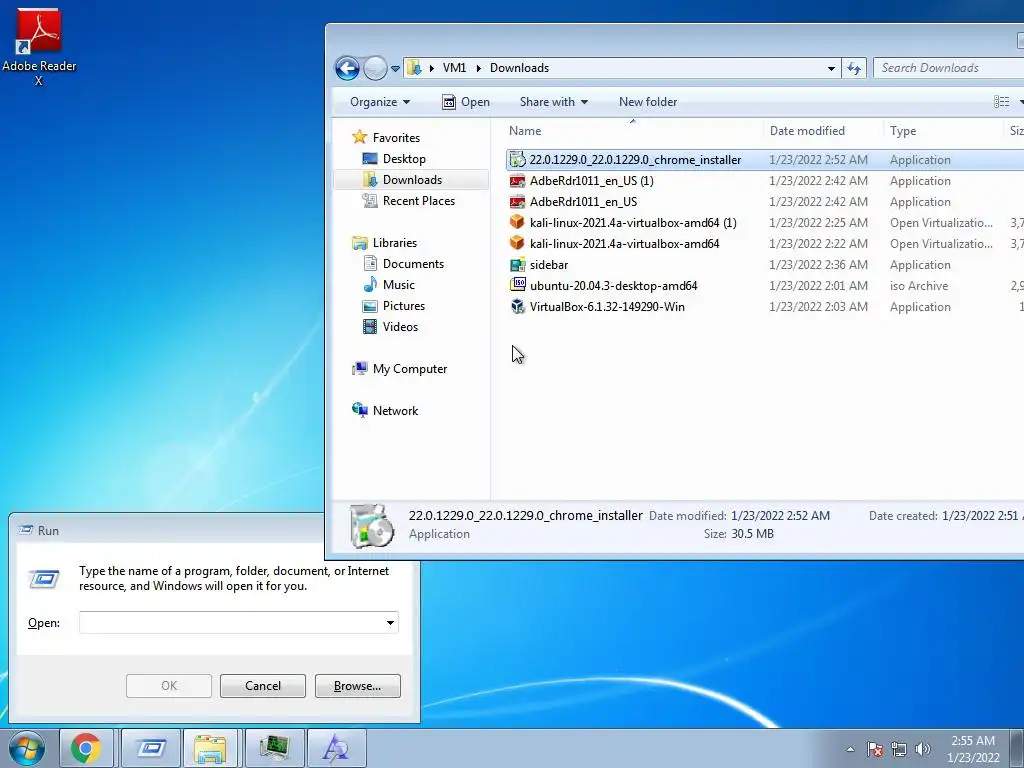Image resolution: width=1024 pixels, height=768 pixels.
Task: Select My Computer in the navigation pane
Action: coord(409,369)
